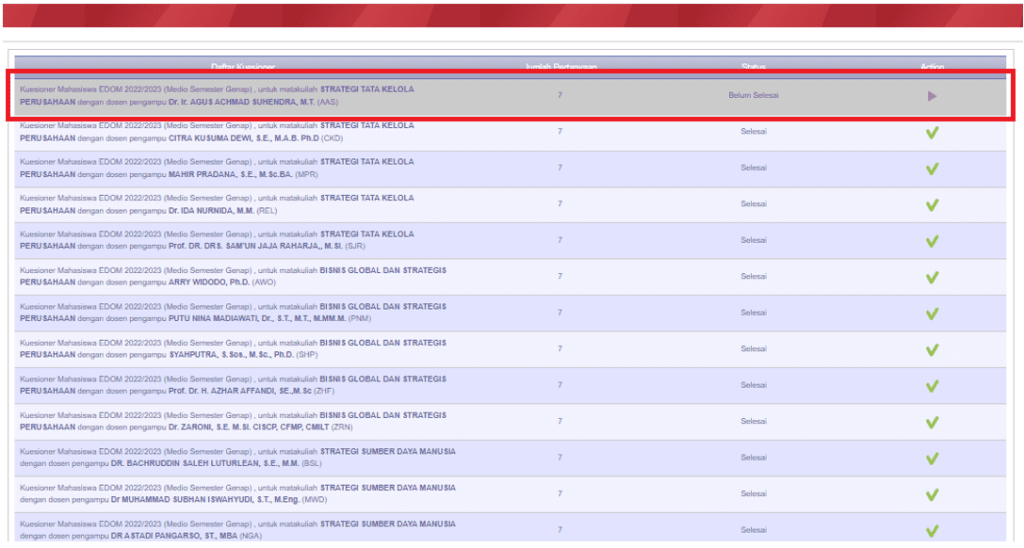The width and height of the screenshot is (1024, 548).
Task: Click green checkmark for Muhammad Subhan Iswahyudi row
Action: click(932, 494)
